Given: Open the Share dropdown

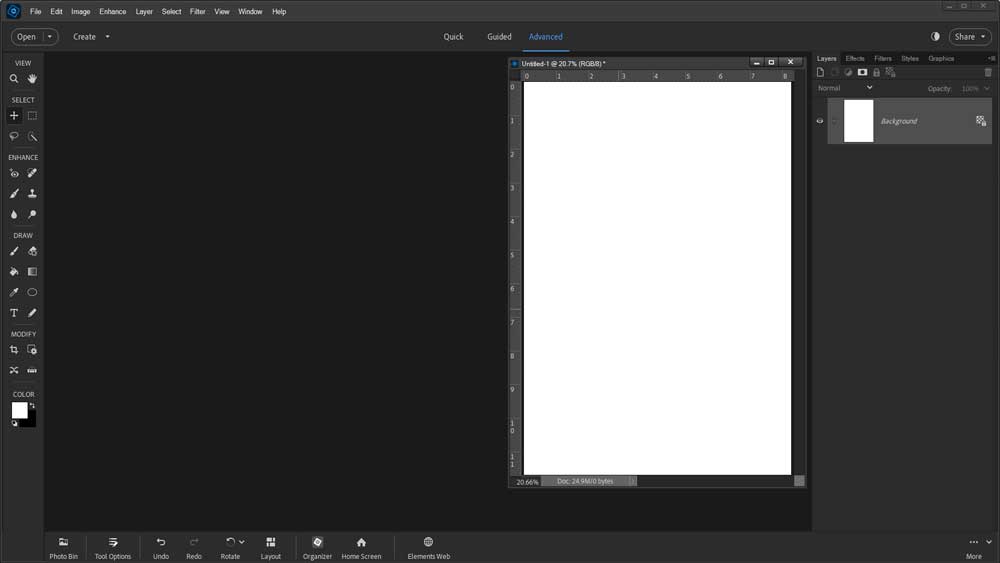Looking at the screenshot, I should coord(983,36).
